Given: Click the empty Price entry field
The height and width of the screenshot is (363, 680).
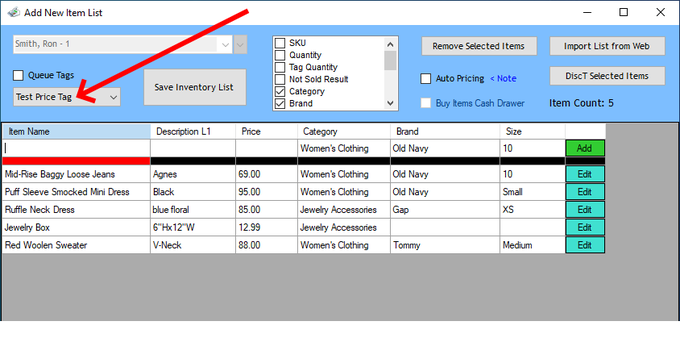Looking at the screenshot, I should click(x=267, y=148).
